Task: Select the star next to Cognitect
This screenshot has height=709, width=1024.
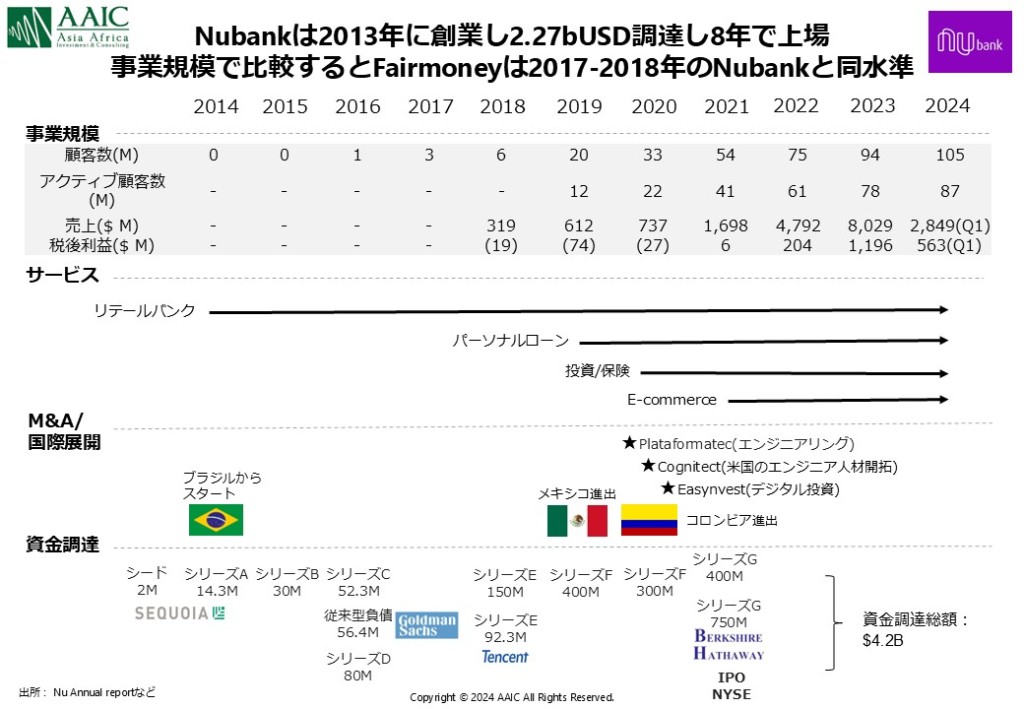Action: [x=648, y=466]
